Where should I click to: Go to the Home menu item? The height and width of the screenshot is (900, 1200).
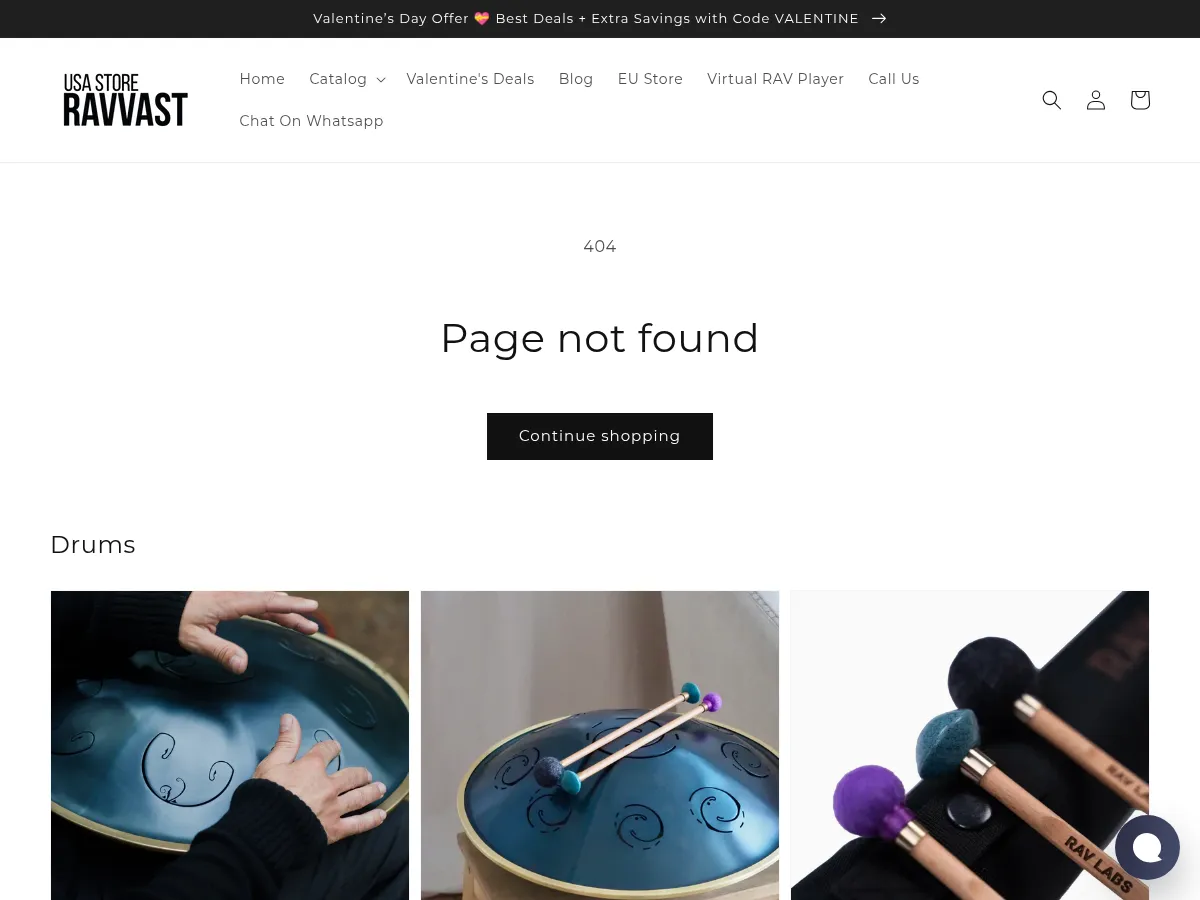point(262,79)
